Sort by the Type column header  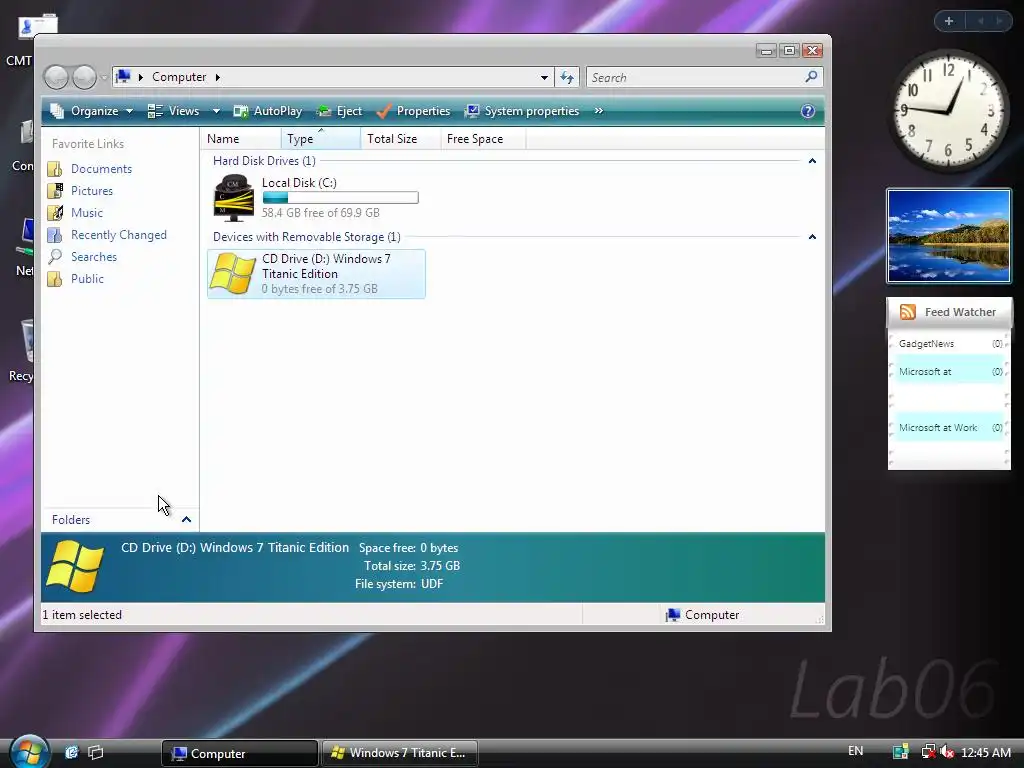click(x=321, y=138)
